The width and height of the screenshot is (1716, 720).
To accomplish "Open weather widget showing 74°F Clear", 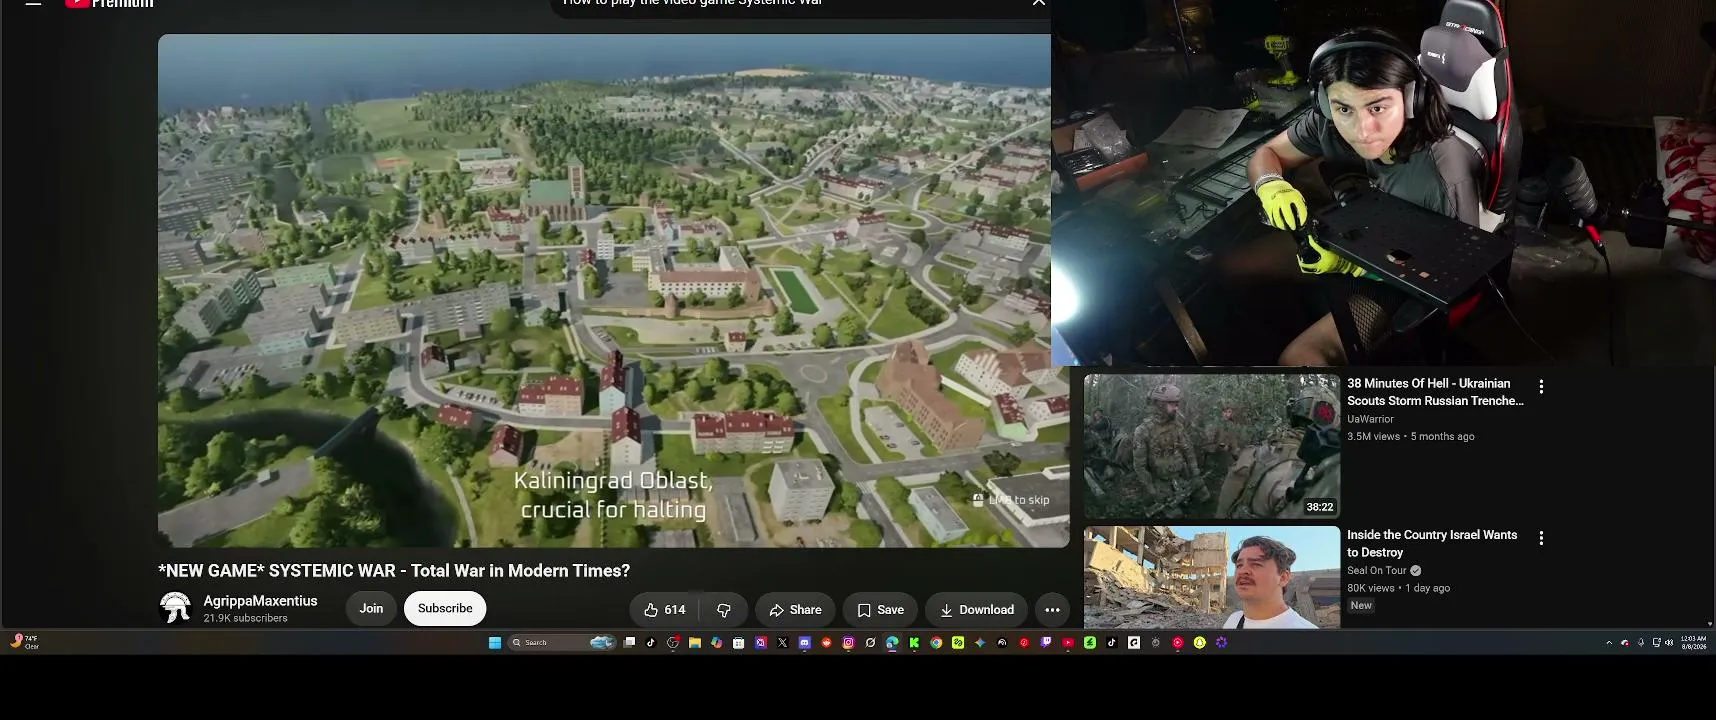I will (24, 642).
